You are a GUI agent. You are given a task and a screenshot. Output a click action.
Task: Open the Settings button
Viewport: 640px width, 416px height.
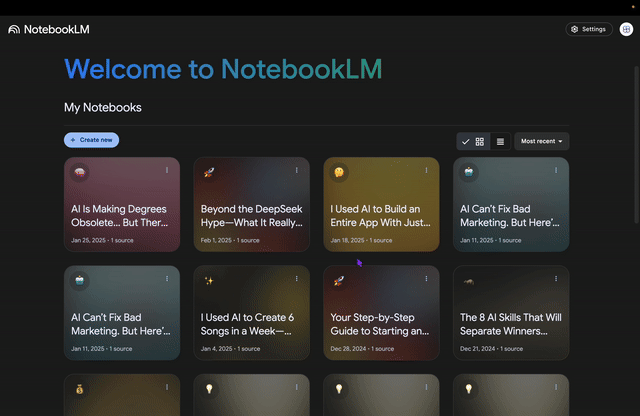click(x=589, y=29)
